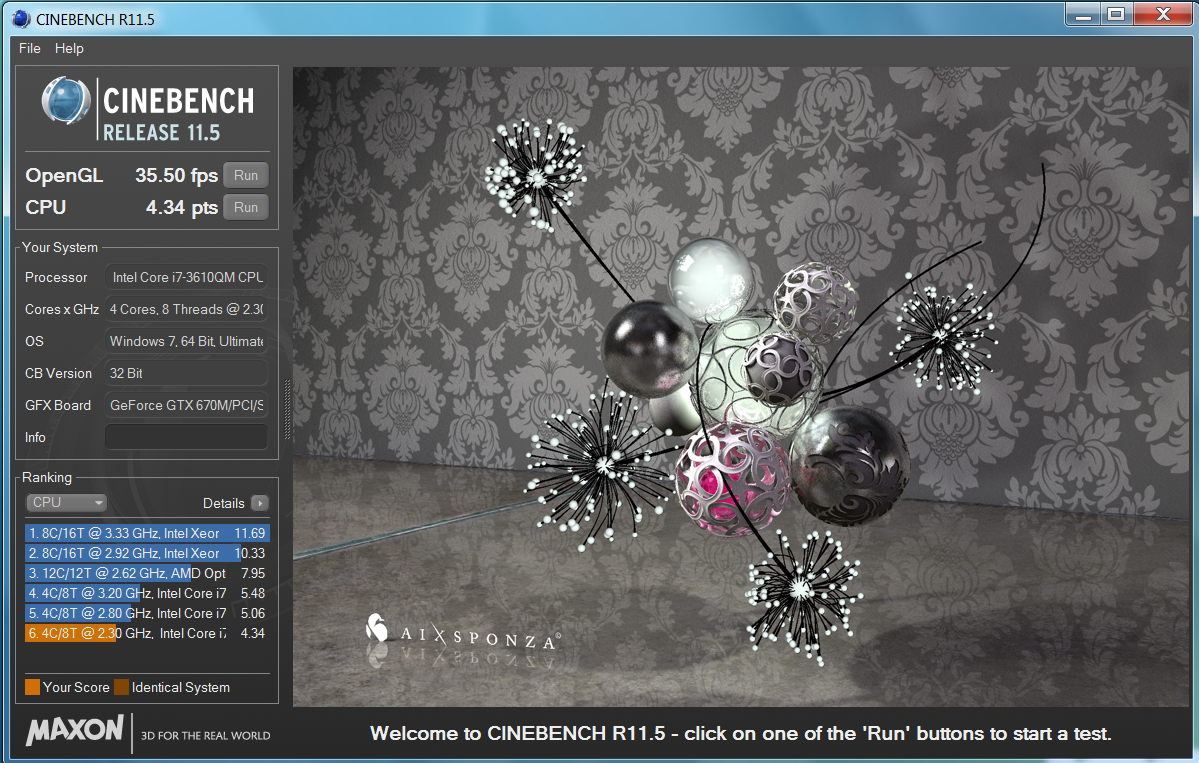Close the CINEBENCH window
The width and height of the screenshot is (1199, 763).
pyautogui.click(x=1163, y=15)
